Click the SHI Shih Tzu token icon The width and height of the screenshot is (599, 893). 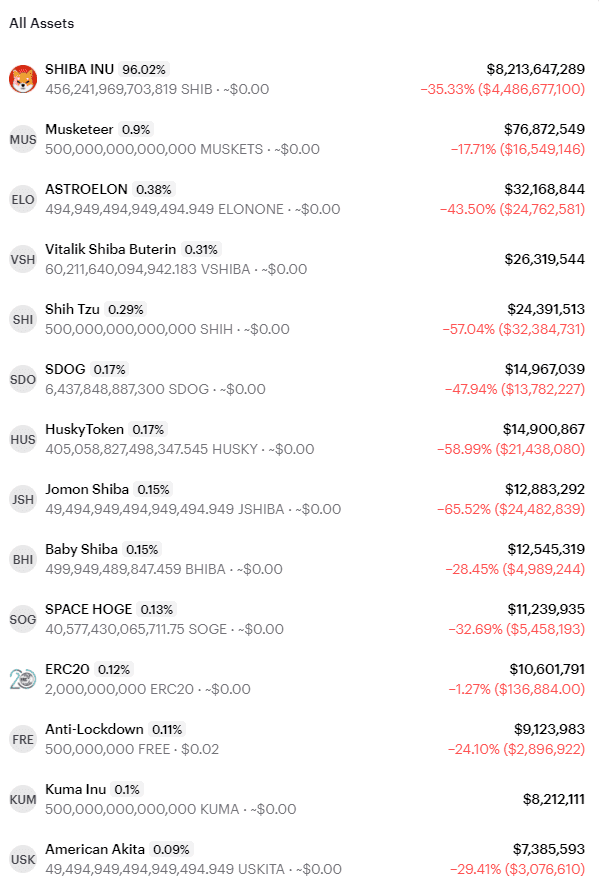(x=23, y=319)
